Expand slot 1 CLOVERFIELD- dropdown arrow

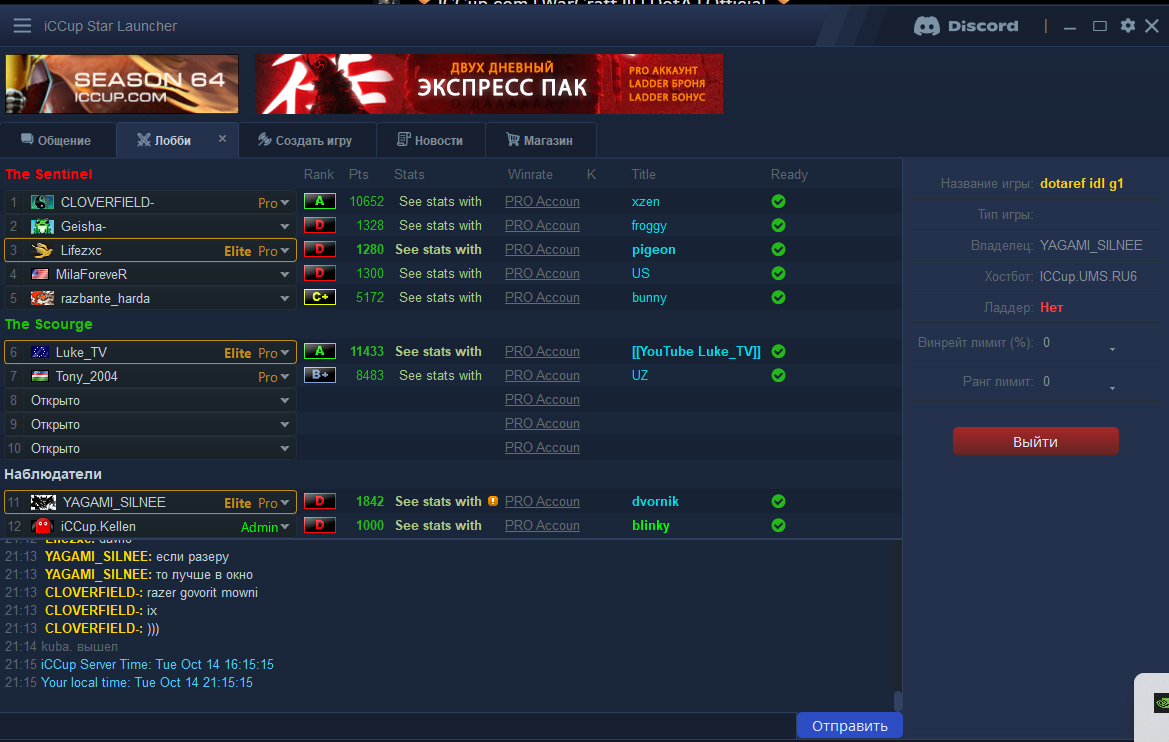(x=285, y=203)
